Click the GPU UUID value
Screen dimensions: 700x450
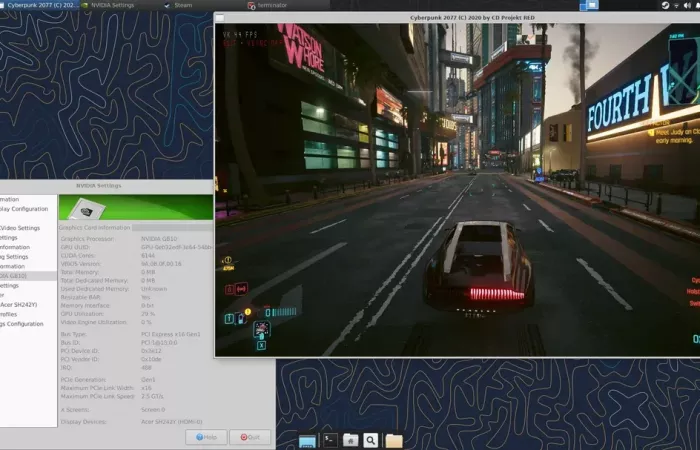pos(177,247)
